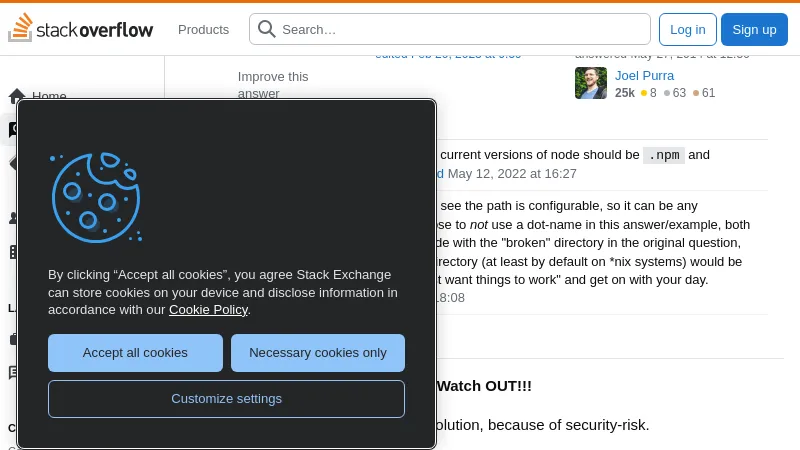
Task: Choose Necessary cookies only
Action: [318, 353]
